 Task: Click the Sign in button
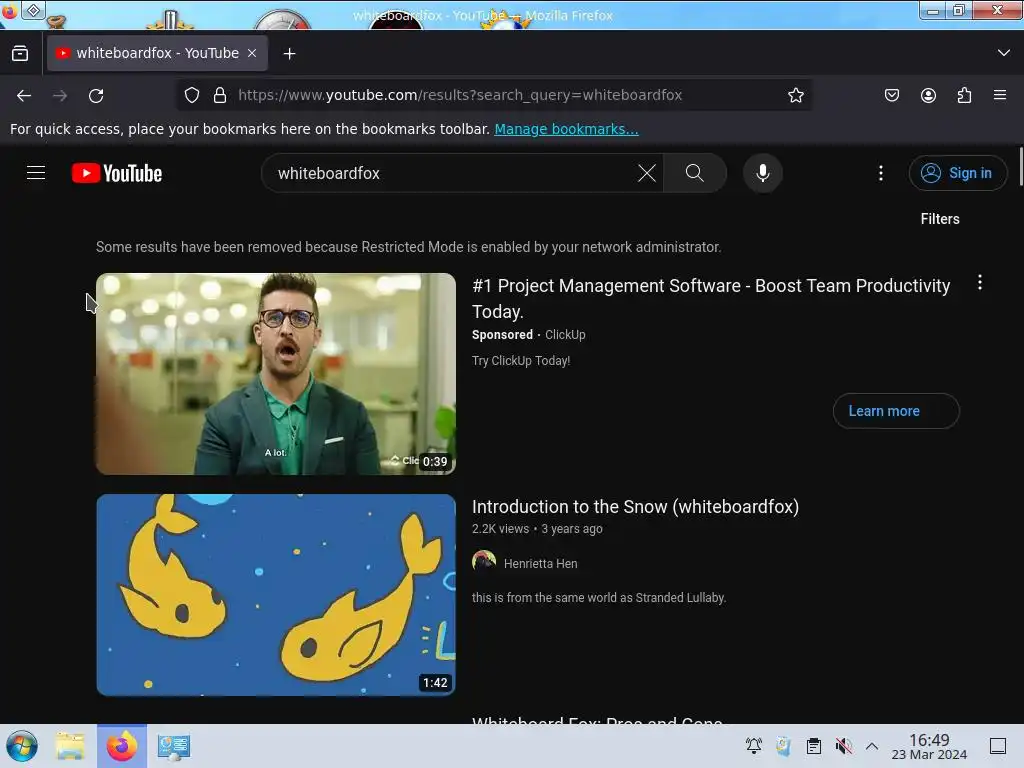(x=958, y=173)
